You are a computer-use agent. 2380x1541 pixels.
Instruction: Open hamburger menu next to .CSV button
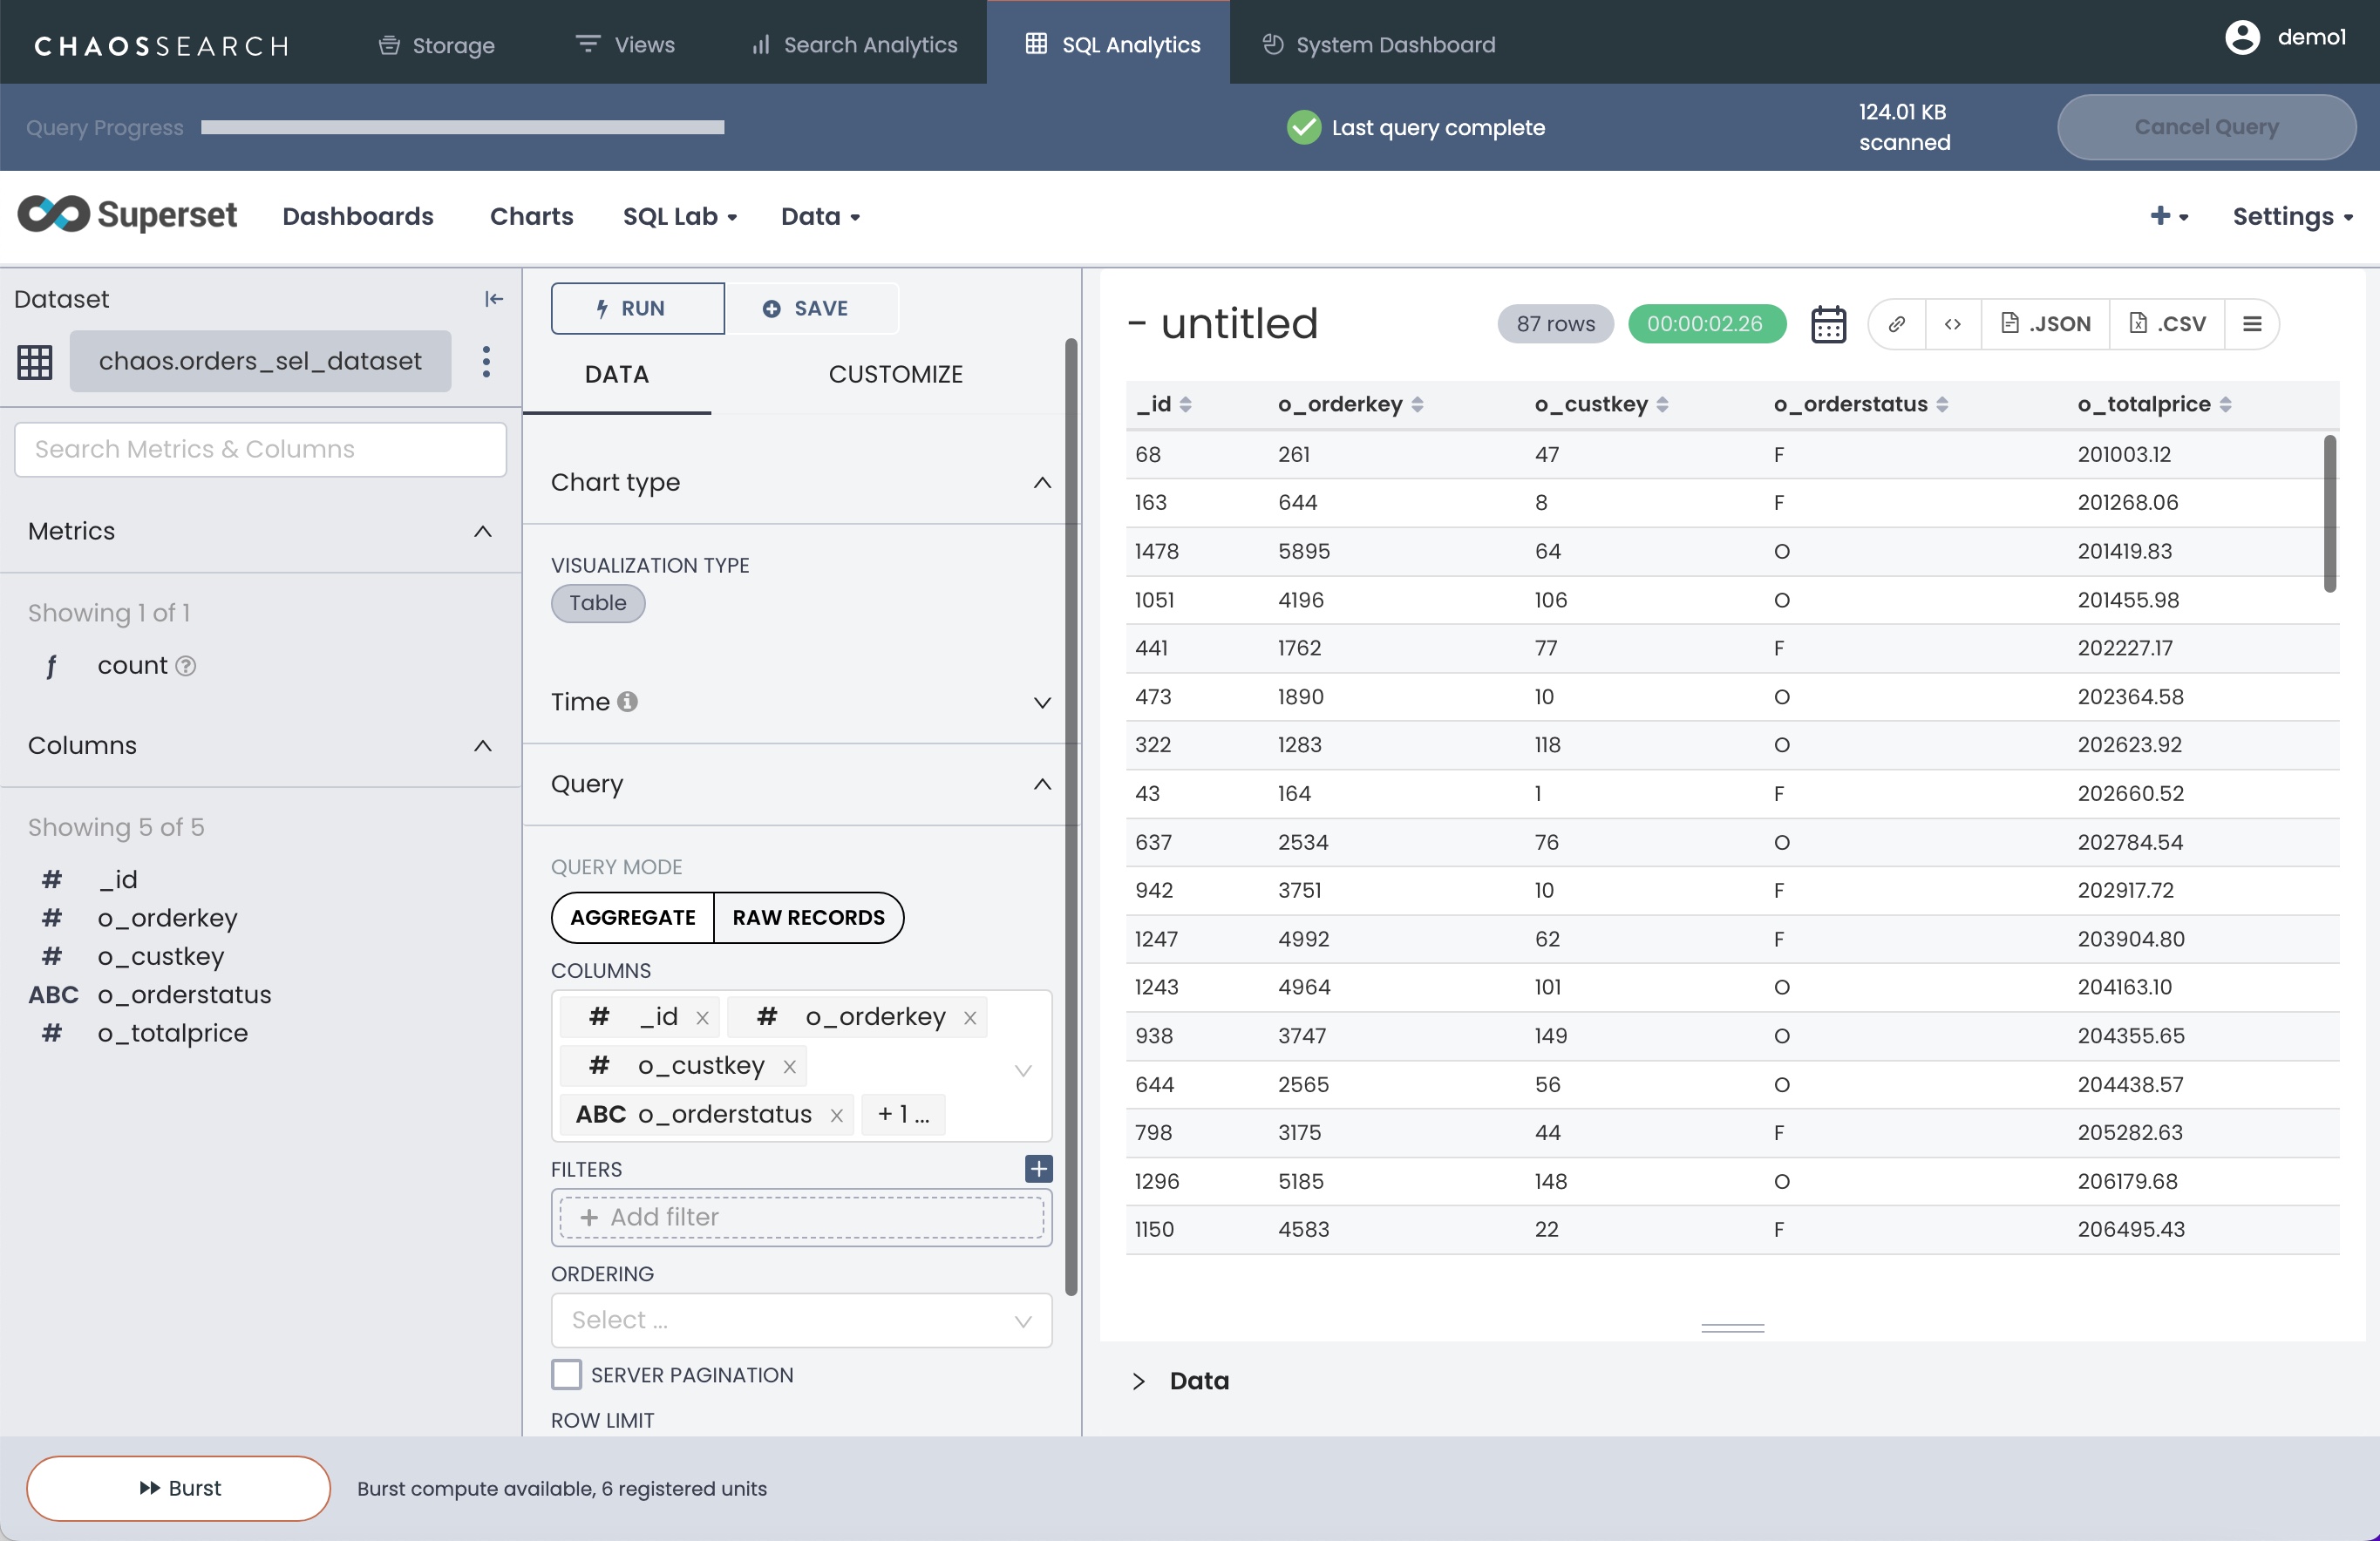2251,324
